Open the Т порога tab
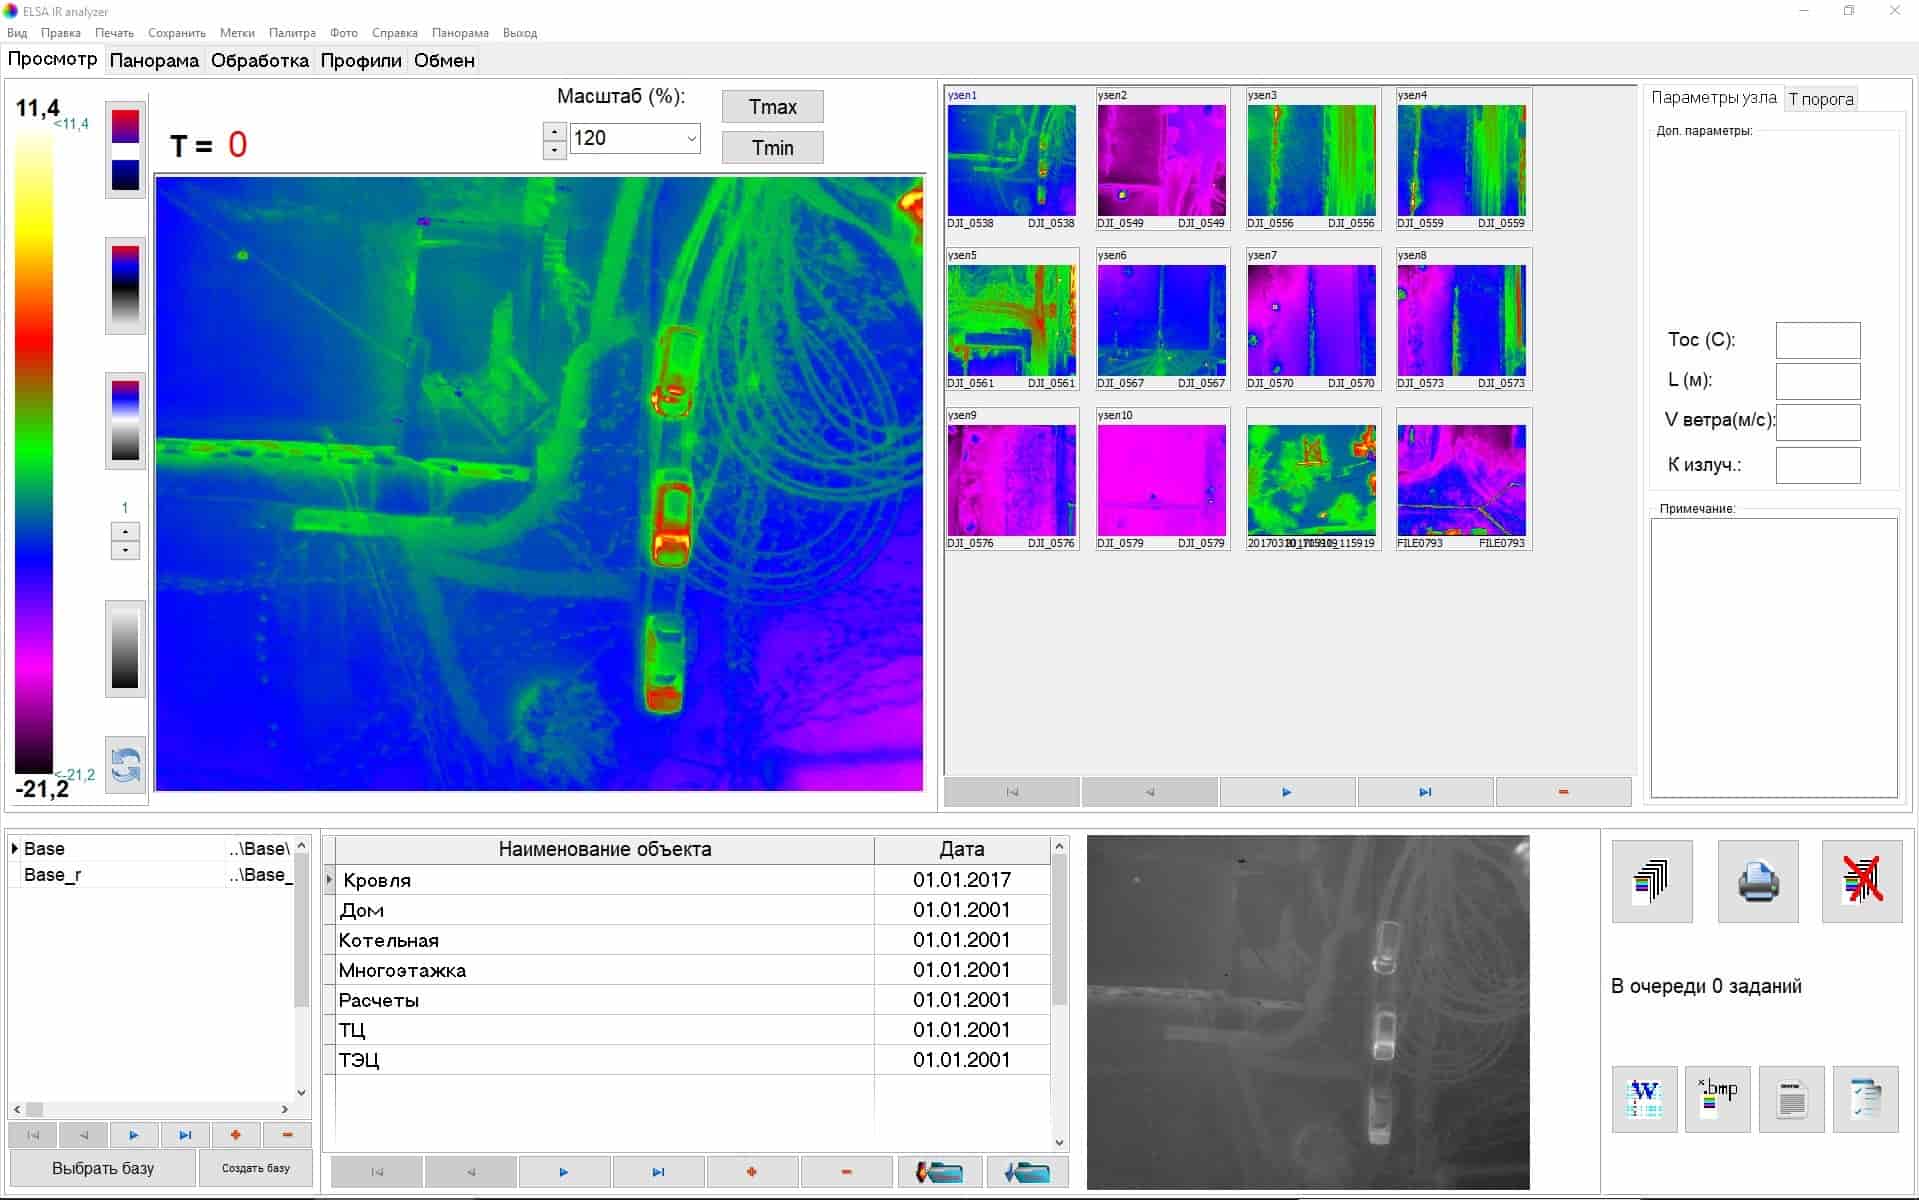This screenshot has height=1200, width=1919. tap(1821, 99)
